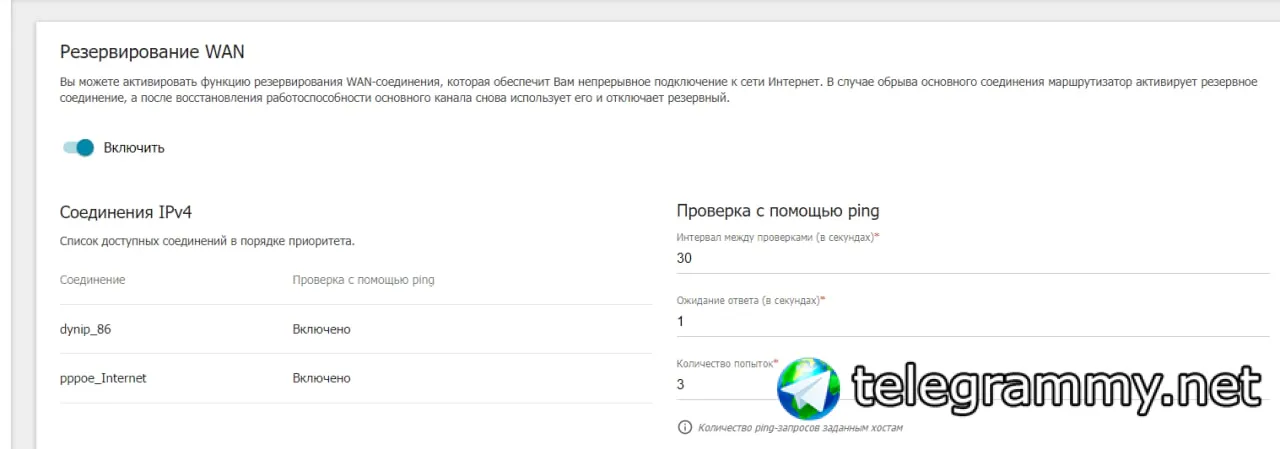
Task: Toggle the Включить WAN reservation switch
Action: coord(78,148)
